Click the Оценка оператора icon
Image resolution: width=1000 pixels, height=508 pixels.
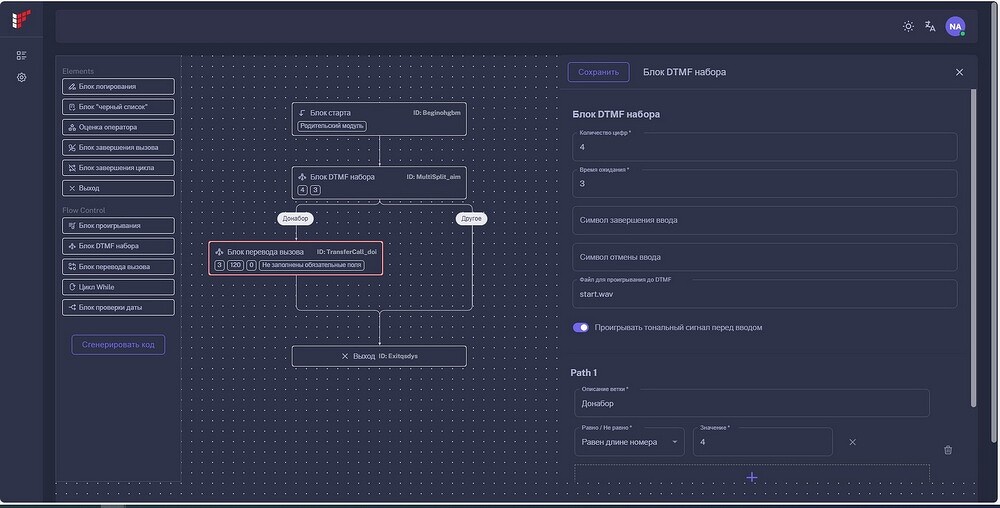coord(72,127)
